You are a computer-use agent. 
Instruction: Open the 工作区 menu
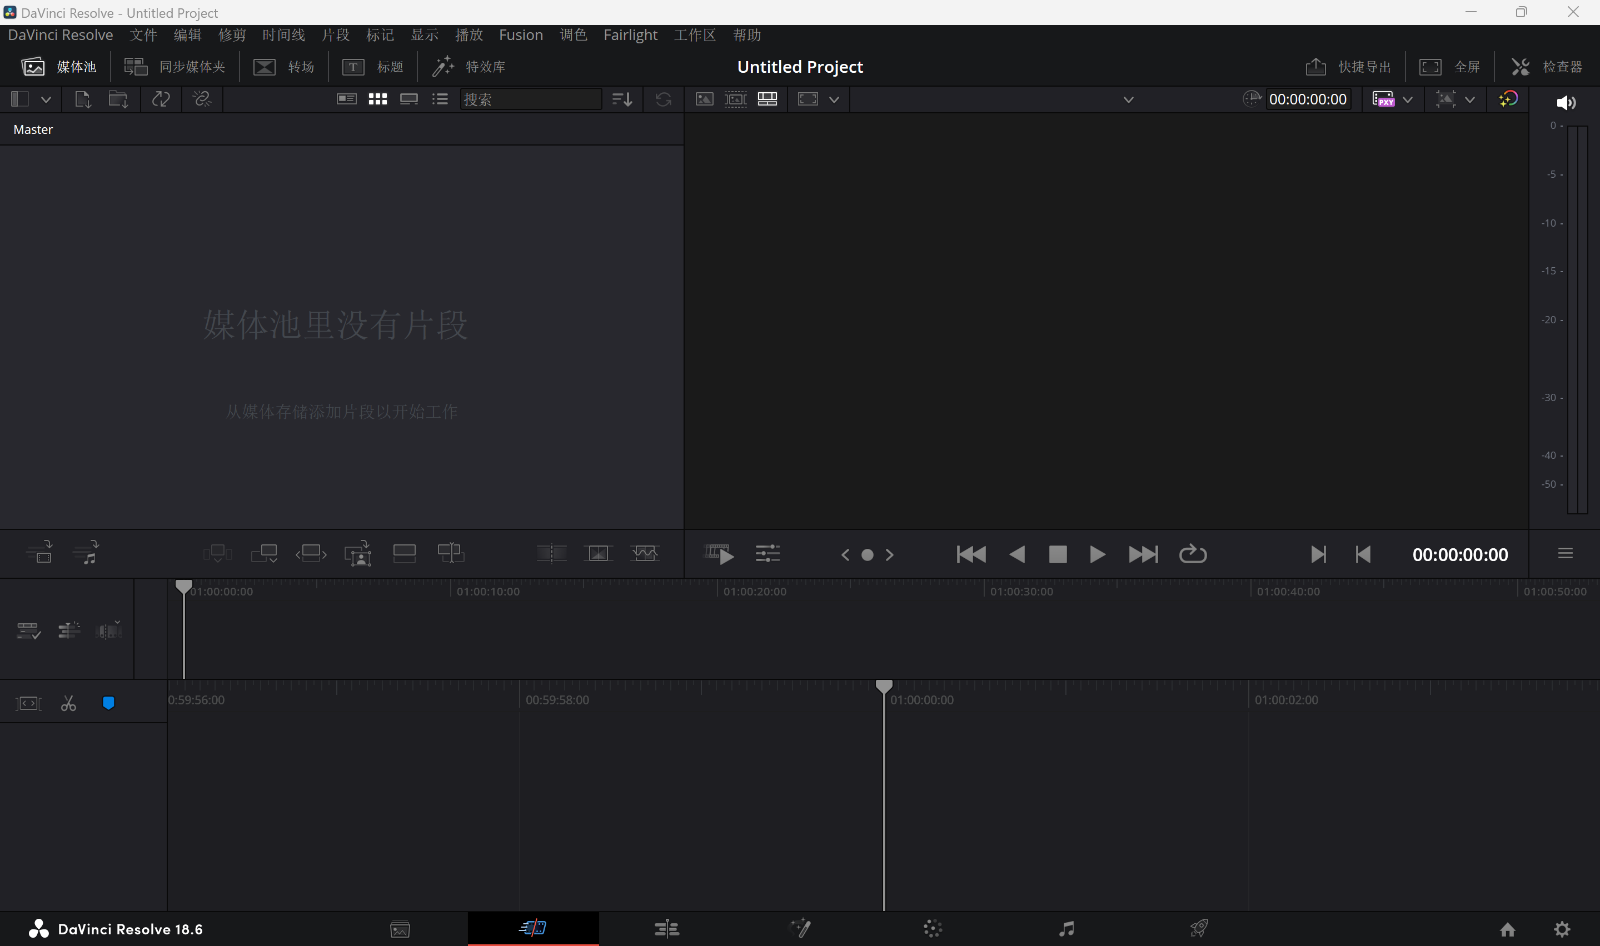tap(695, 35)
